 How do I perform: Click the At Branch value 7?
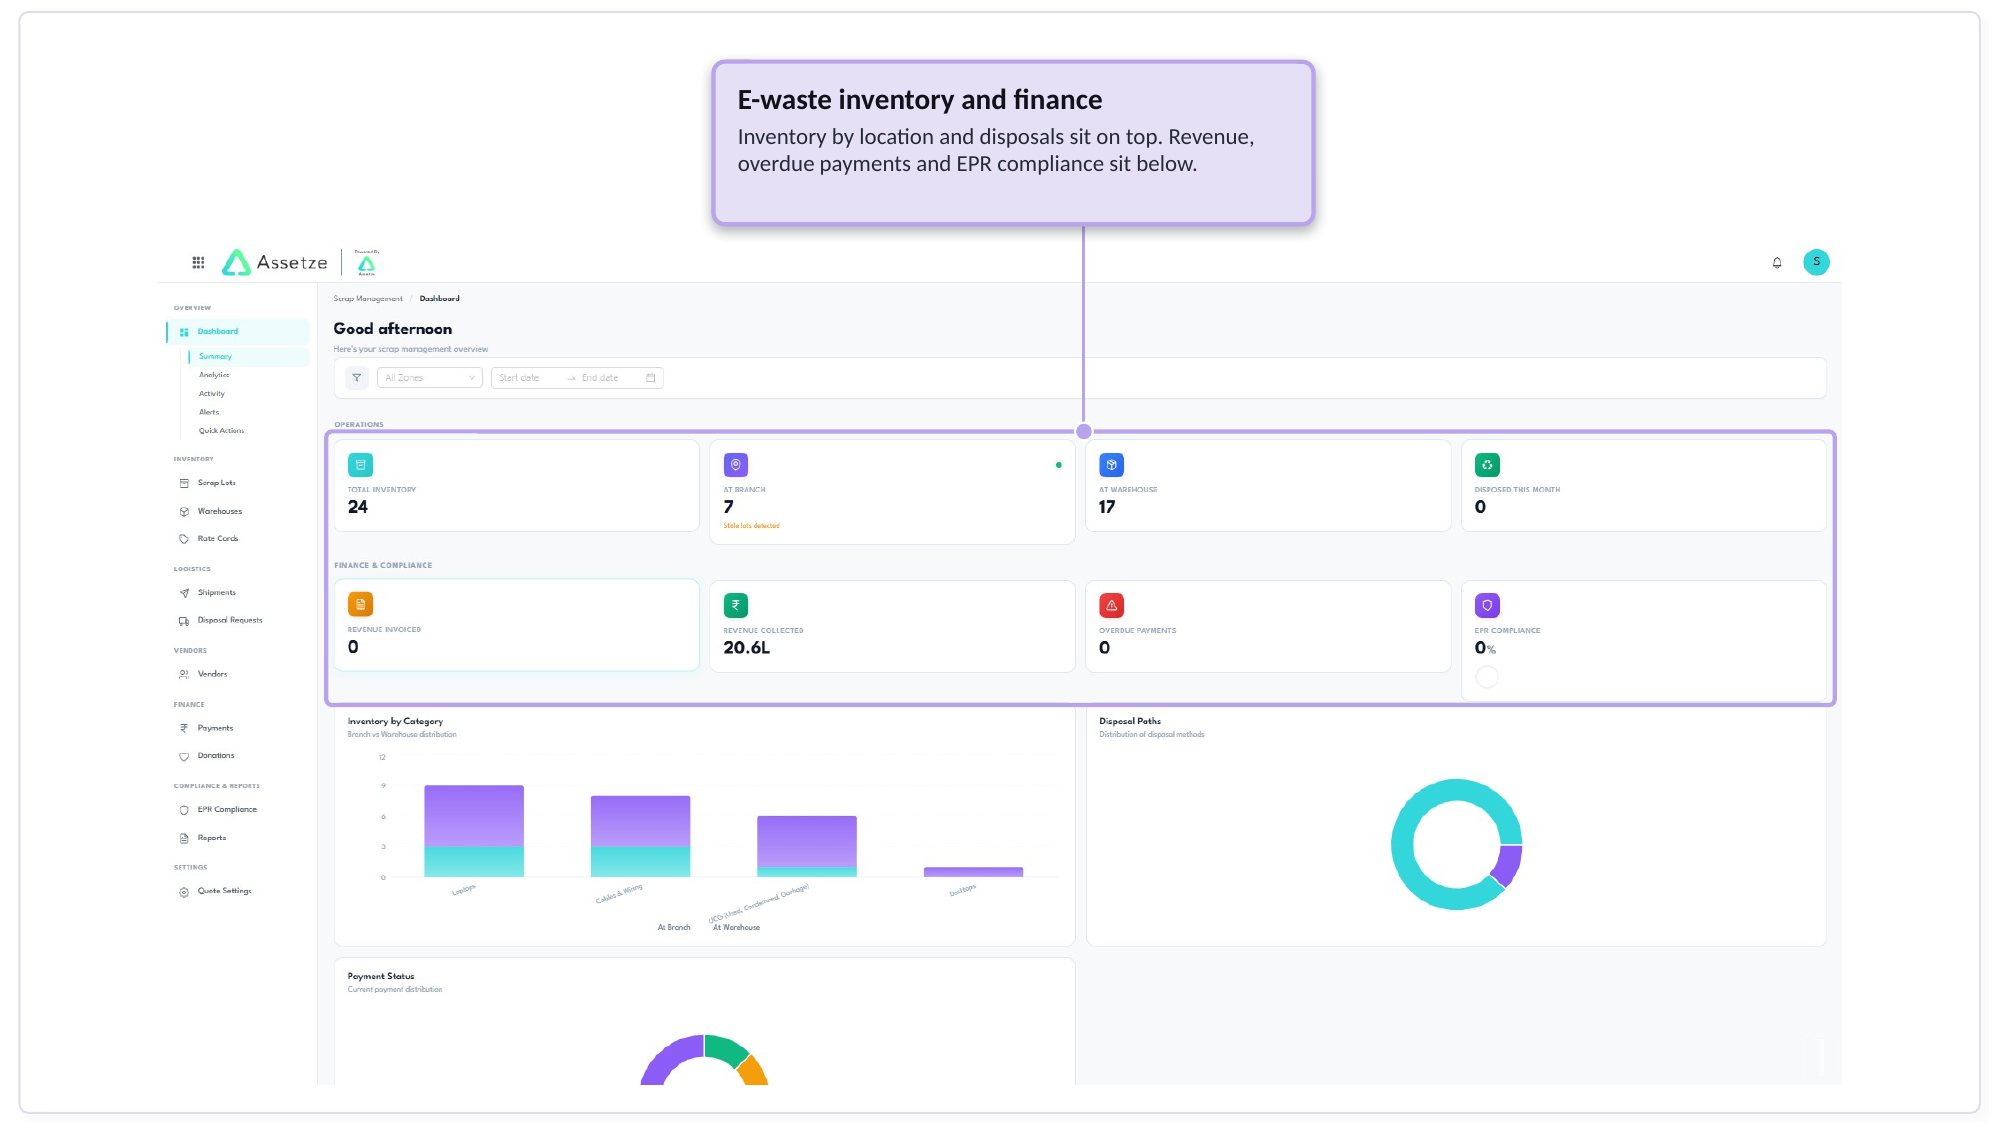click(728, 507)
